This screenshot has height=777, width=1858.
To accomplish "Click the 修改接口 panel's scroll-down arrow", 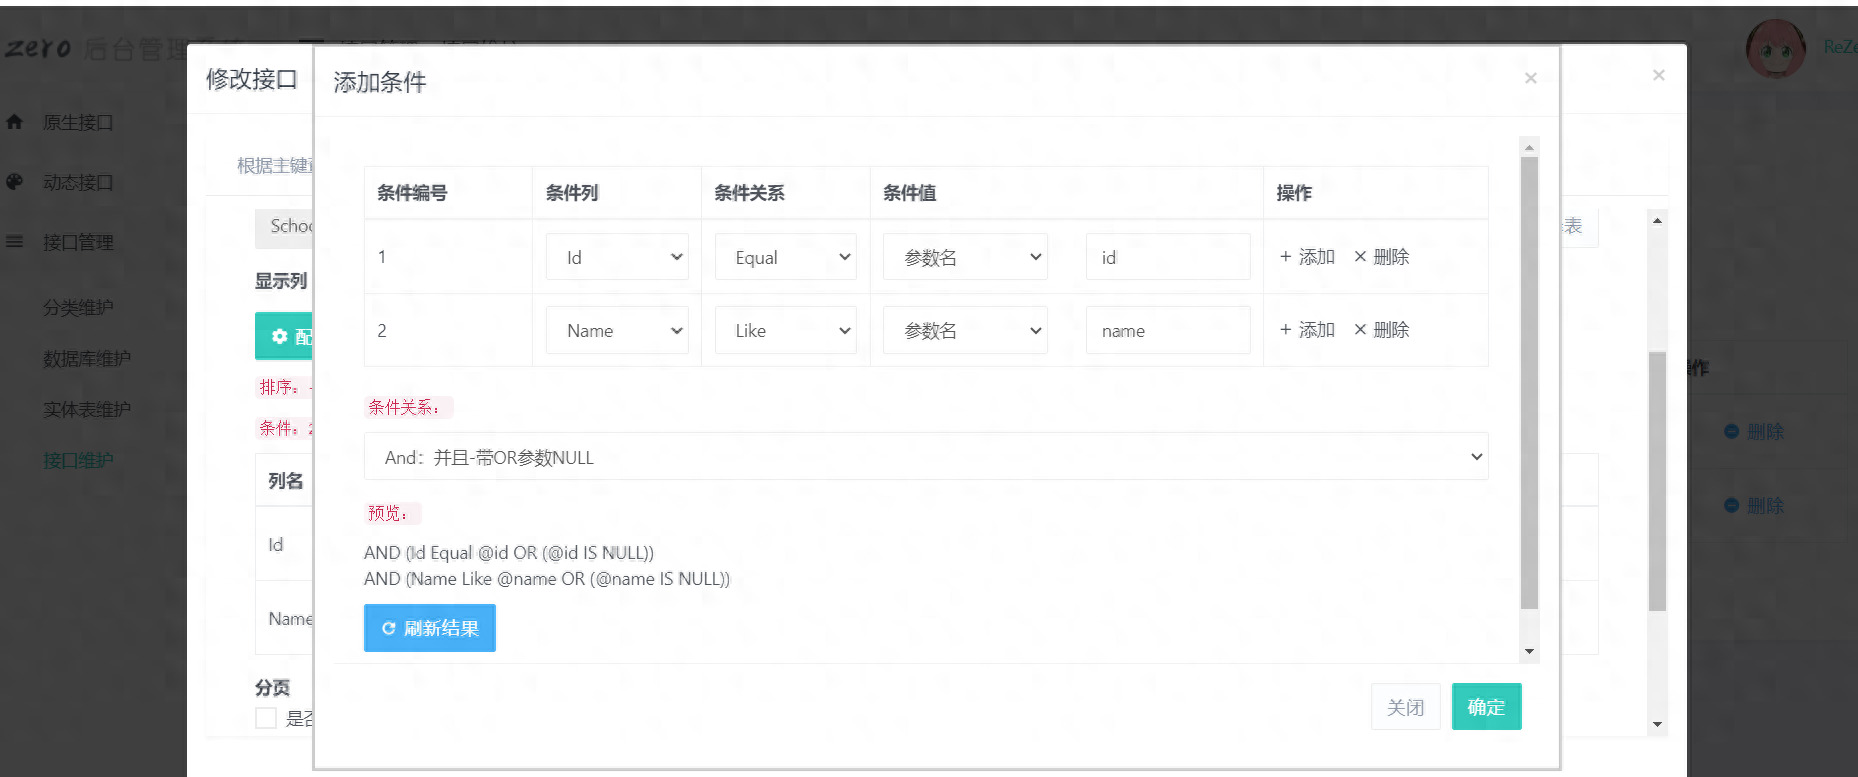I will (1657, 725).
